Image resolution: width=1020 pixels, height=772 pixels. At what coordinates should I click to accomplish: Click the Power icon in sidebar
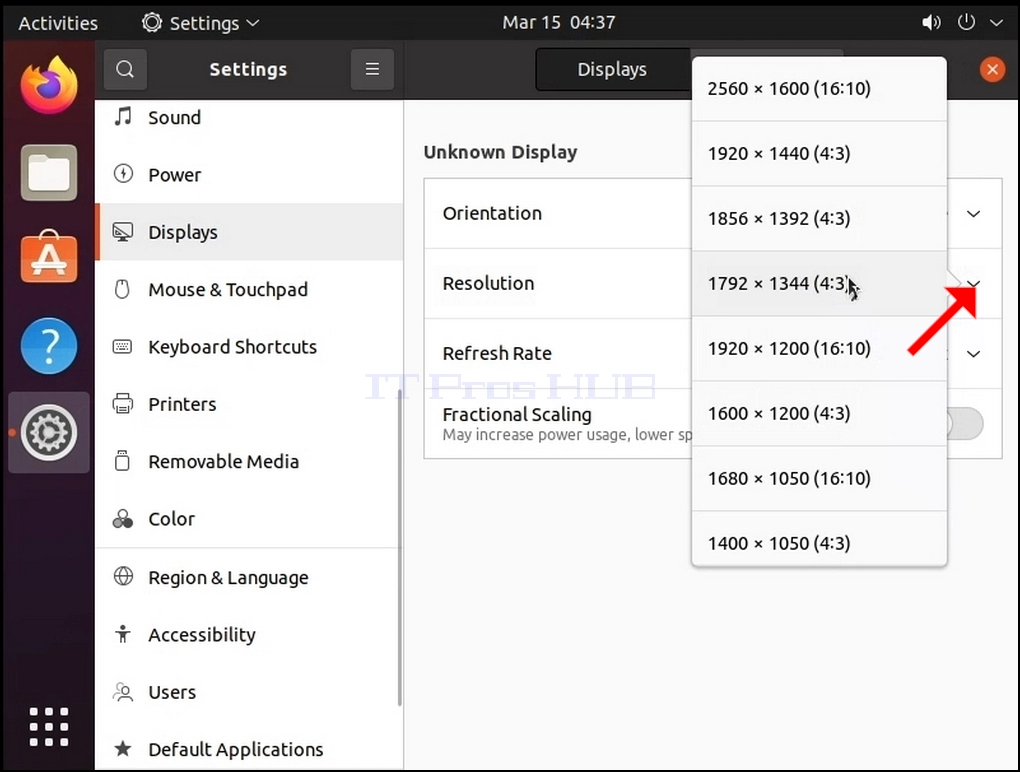(123, 174)
